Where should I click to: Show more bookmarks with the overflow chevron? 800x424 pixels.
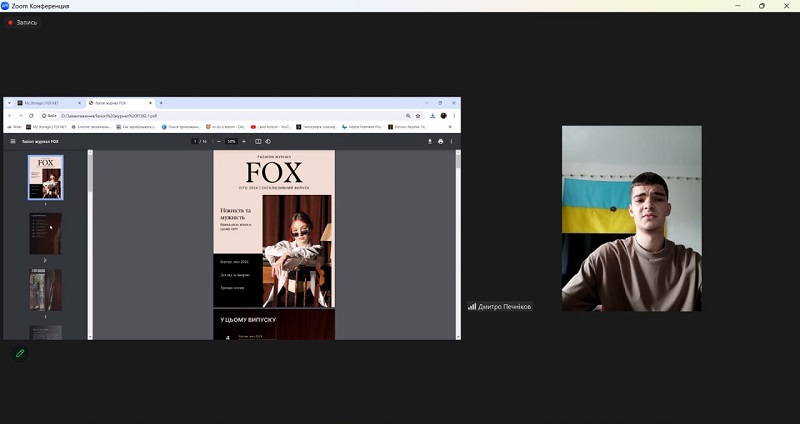(450, 127)
